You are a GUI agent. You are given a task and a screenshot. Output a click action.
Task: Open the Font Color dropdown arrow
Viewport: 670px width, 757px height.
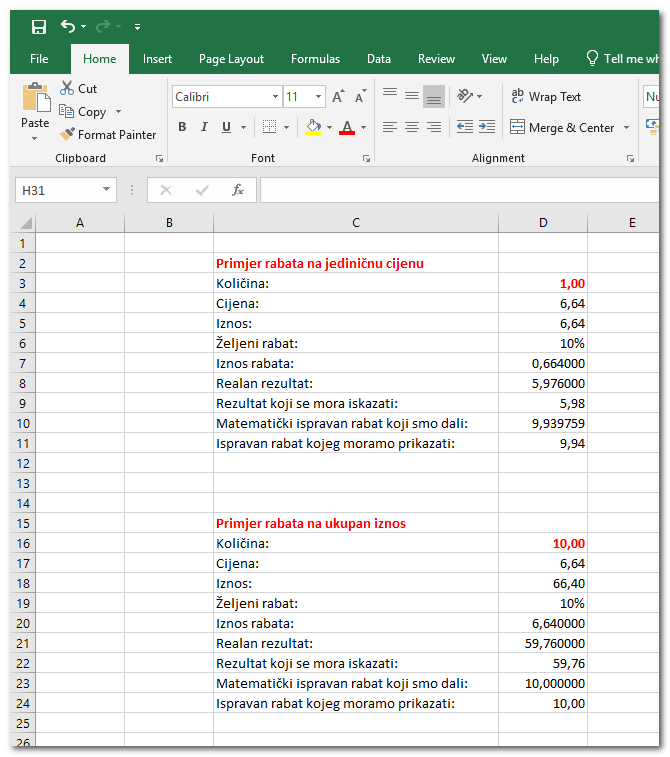click(363, 127)
